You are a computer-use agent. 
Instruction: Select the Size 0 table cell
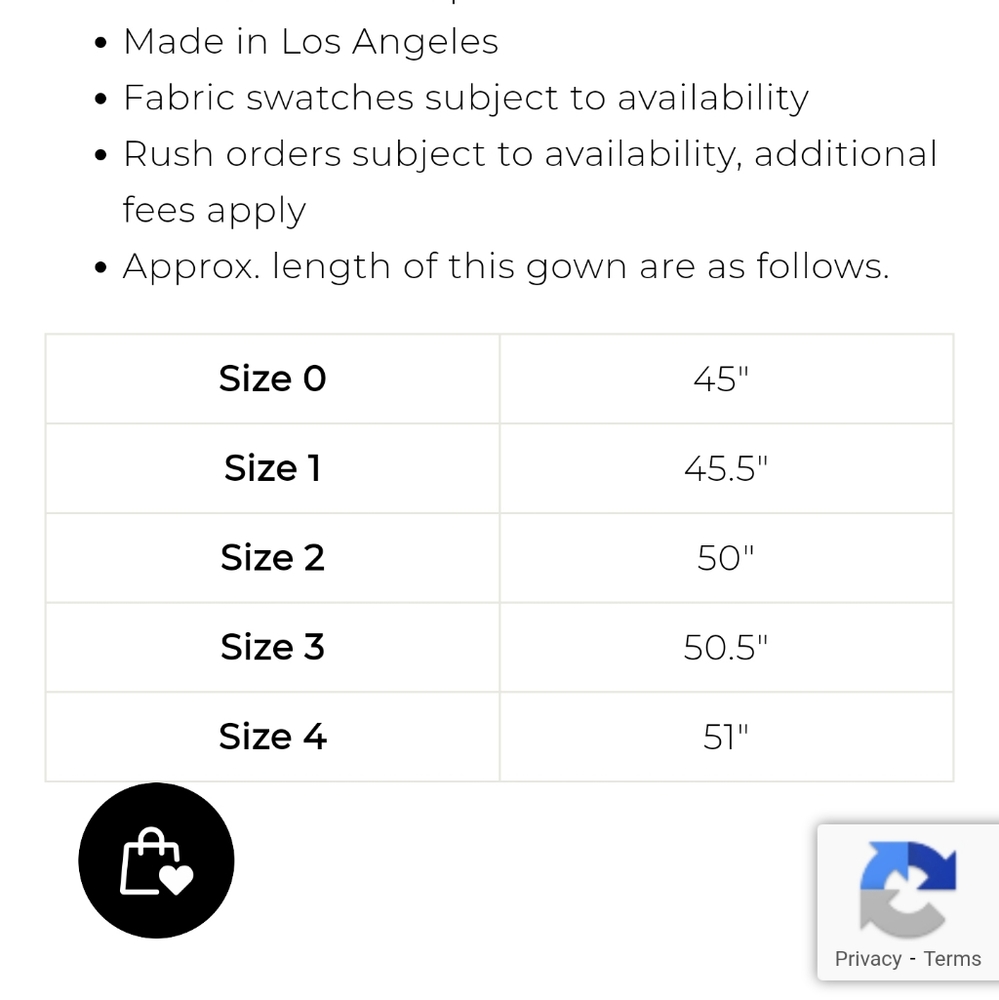[273, 379]
